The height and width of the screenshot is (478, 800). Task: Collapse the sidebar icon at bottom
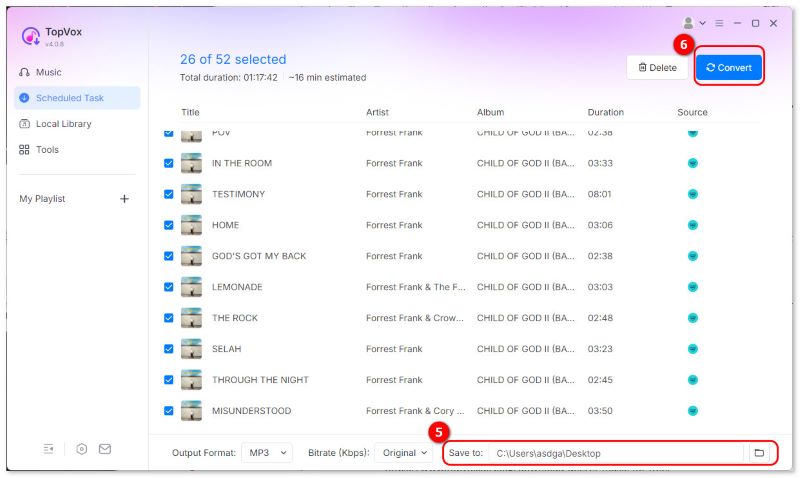tap(48, 449)
